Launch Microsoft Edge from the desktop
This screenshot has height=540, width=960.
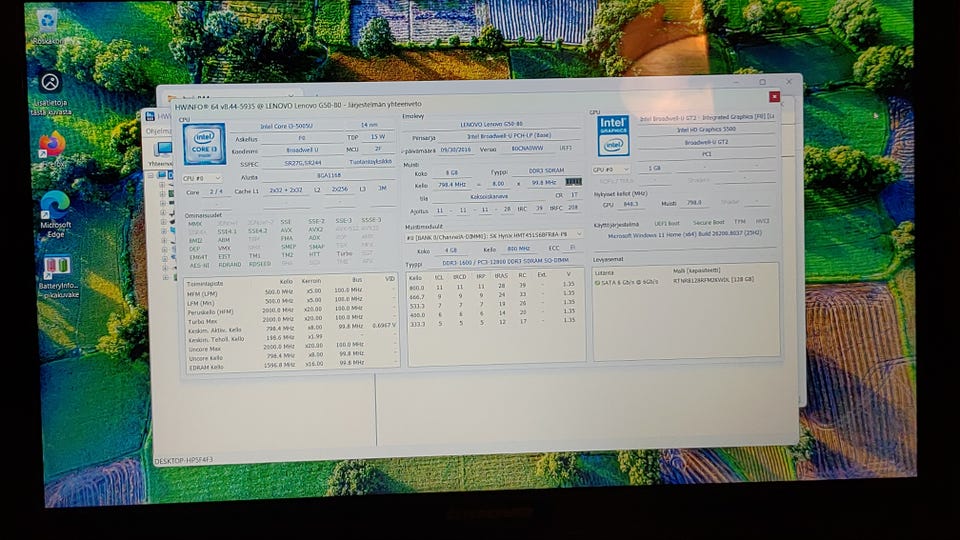(55, 214)
